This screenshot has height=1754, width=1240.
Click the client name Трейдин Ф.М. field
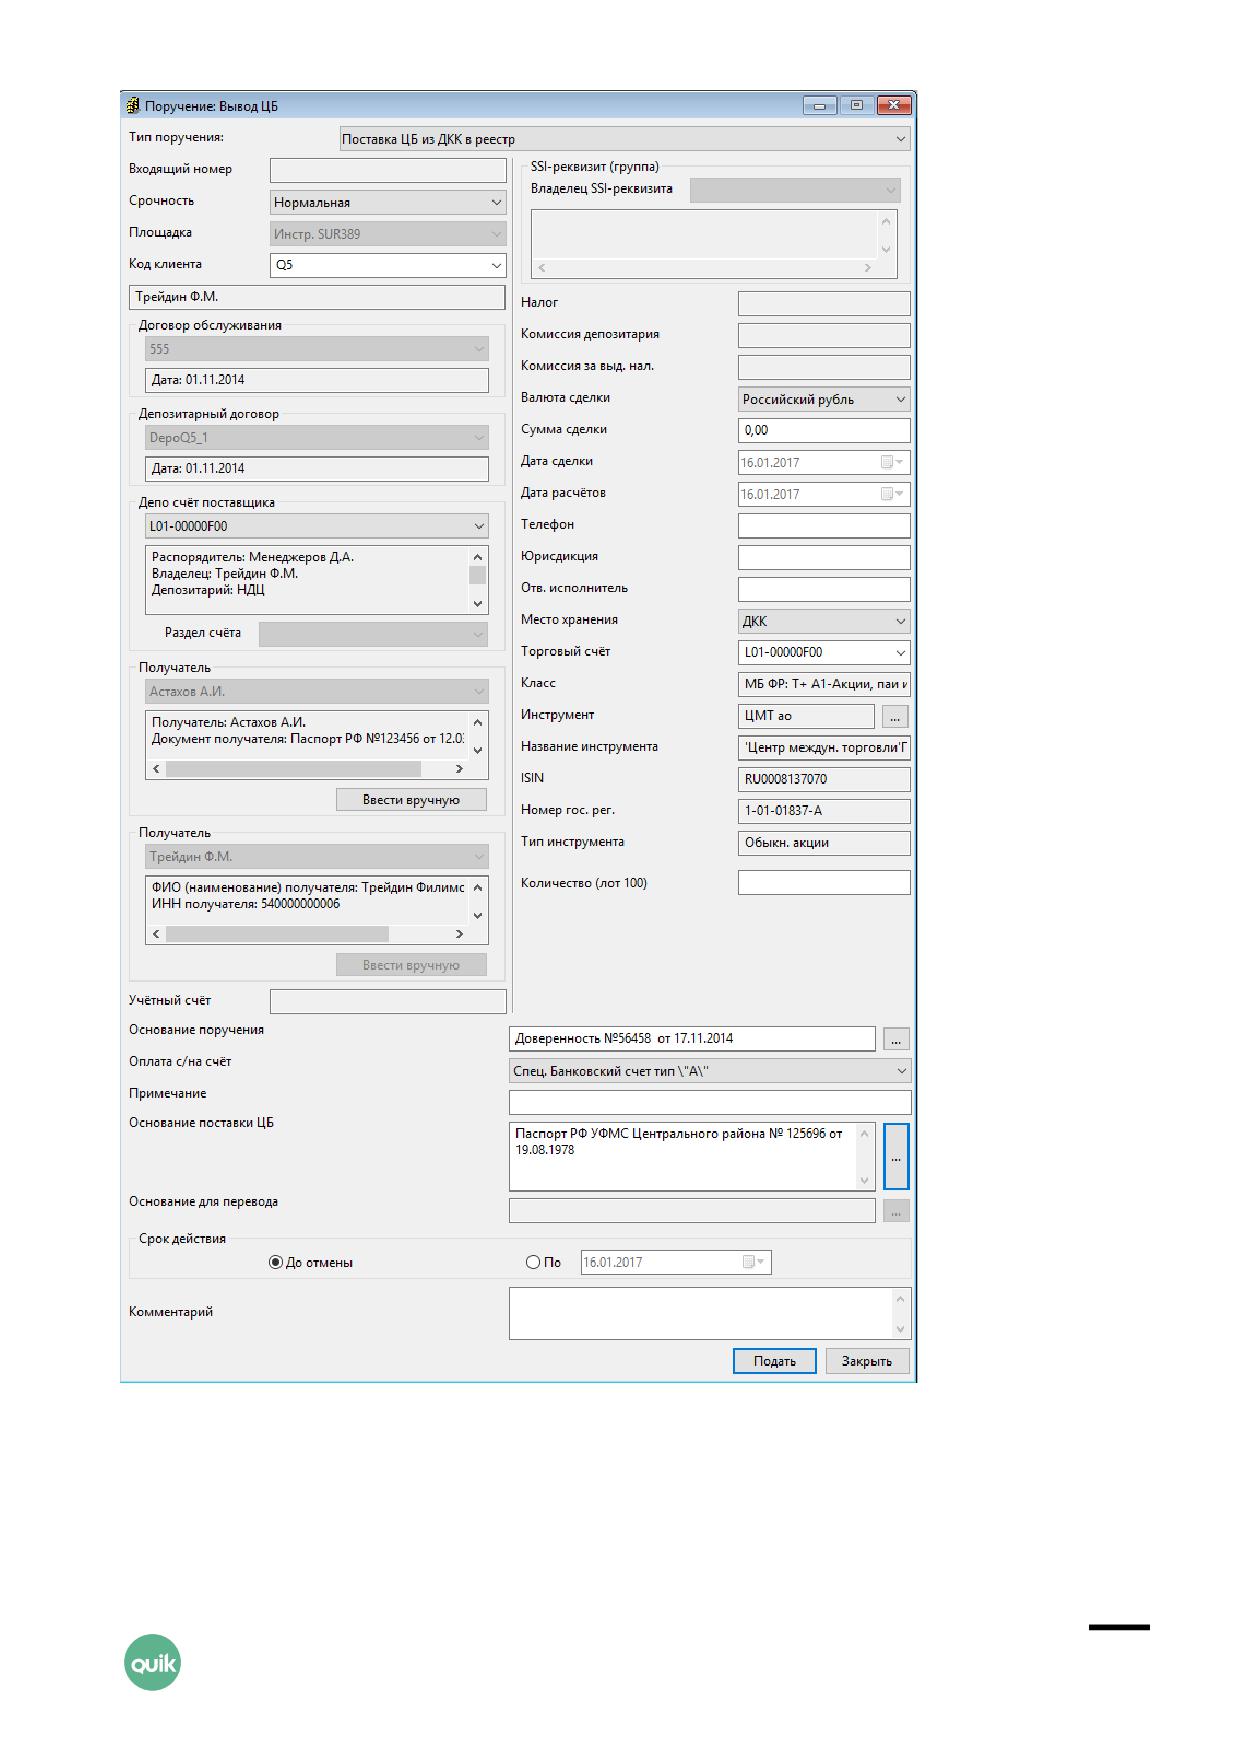coord(317,297)
